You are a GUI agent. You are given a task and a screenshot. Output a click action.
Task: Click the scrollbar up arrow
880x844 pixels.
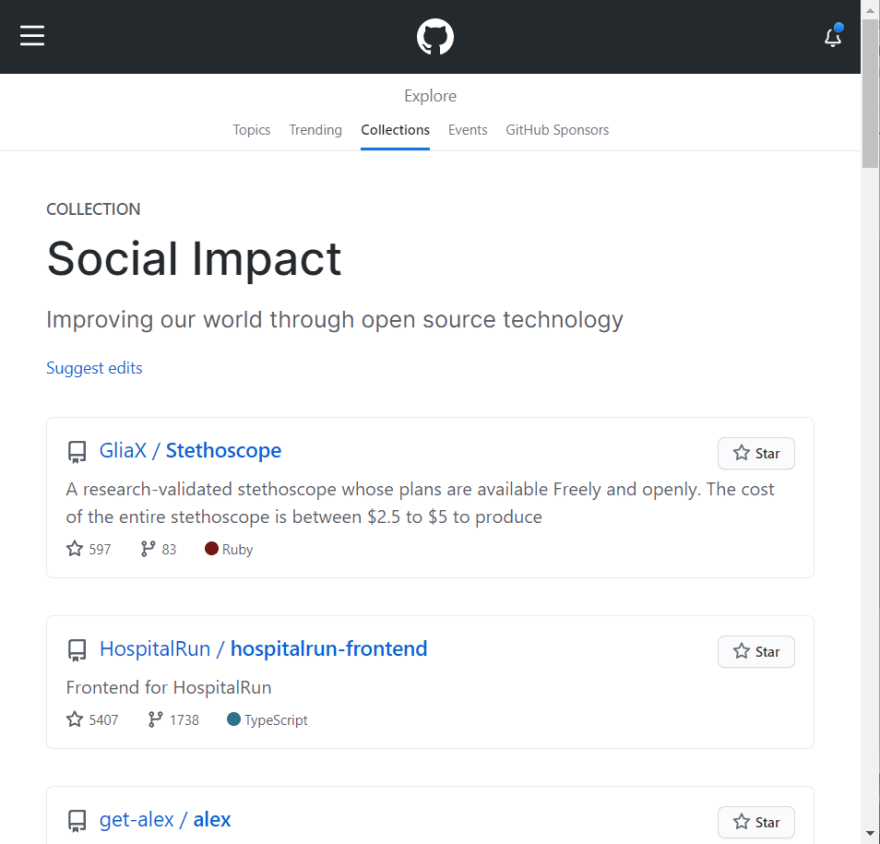[x=870, y=10]
